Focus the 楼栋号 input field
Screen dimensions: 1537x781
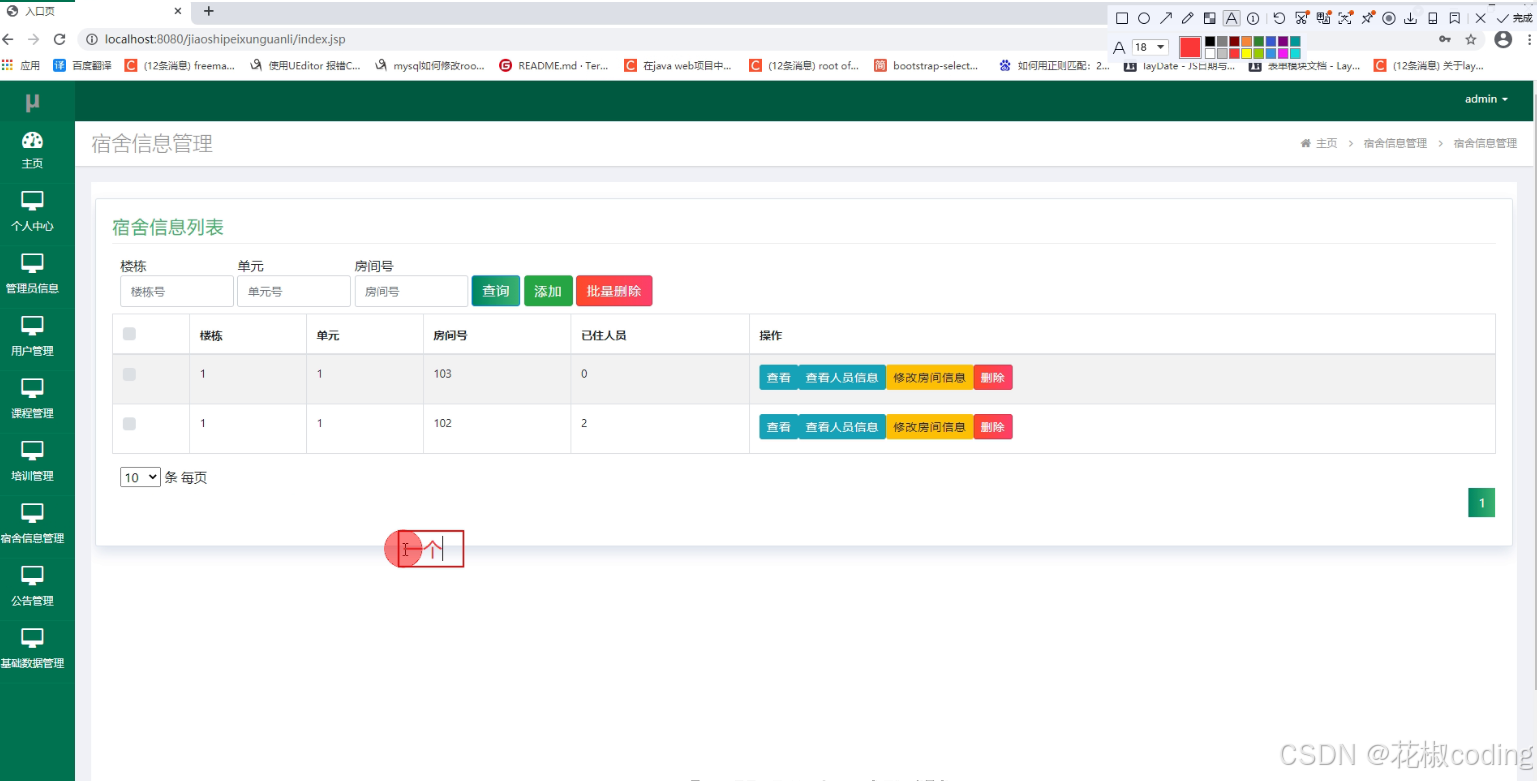(x=177, y=291)
